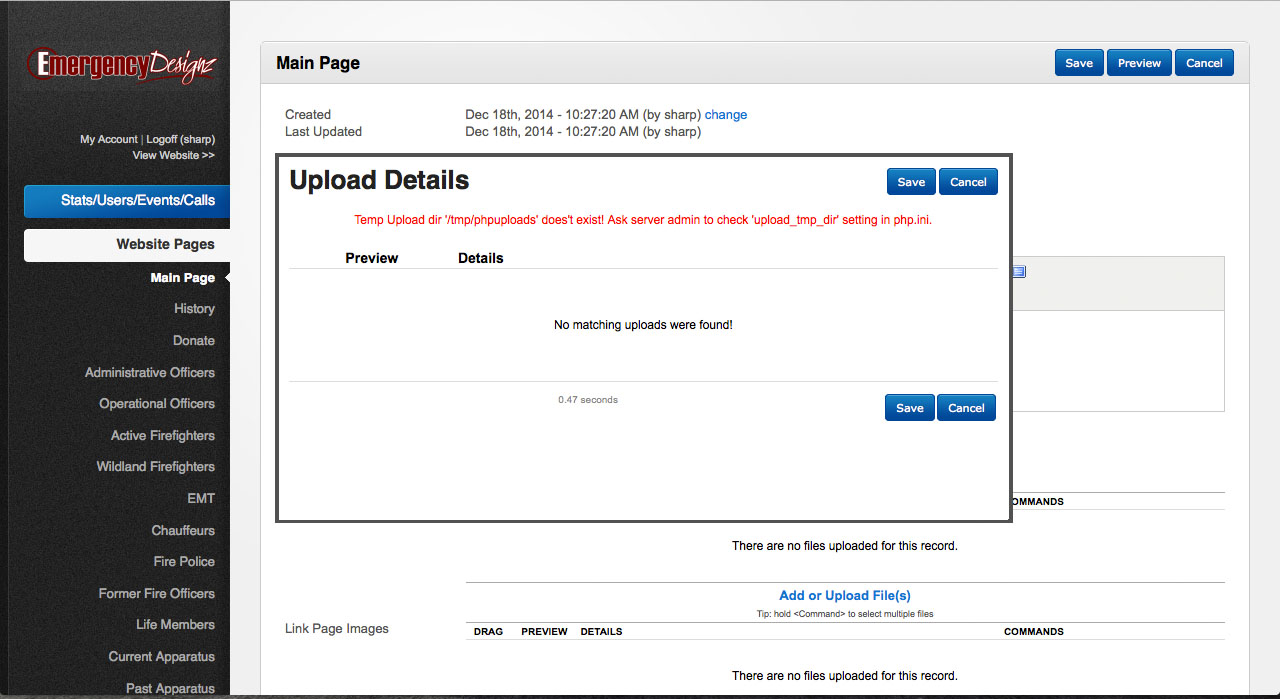
Task: Cancel editing in Main Page header
Action: click(x=1204, y=63)
